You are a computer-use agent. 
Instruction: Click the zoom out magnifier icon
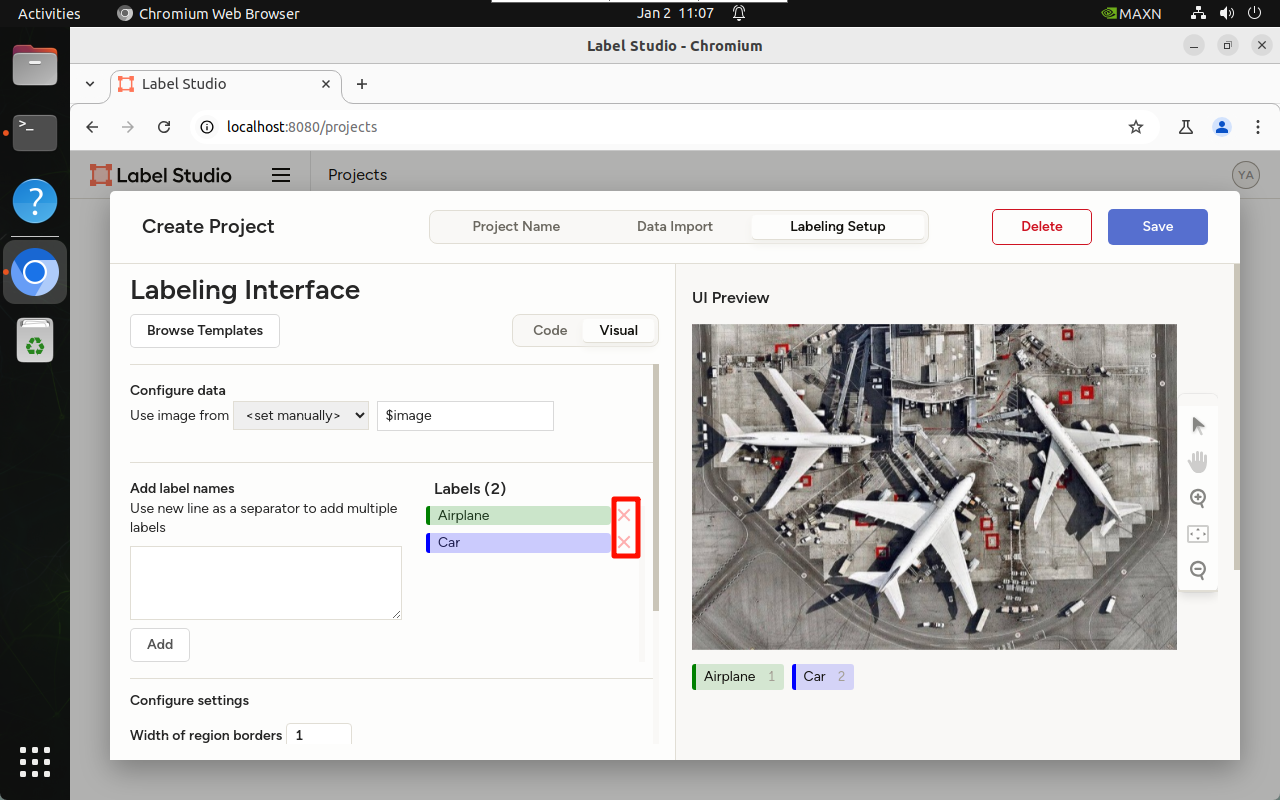[x=1198, y=570]
